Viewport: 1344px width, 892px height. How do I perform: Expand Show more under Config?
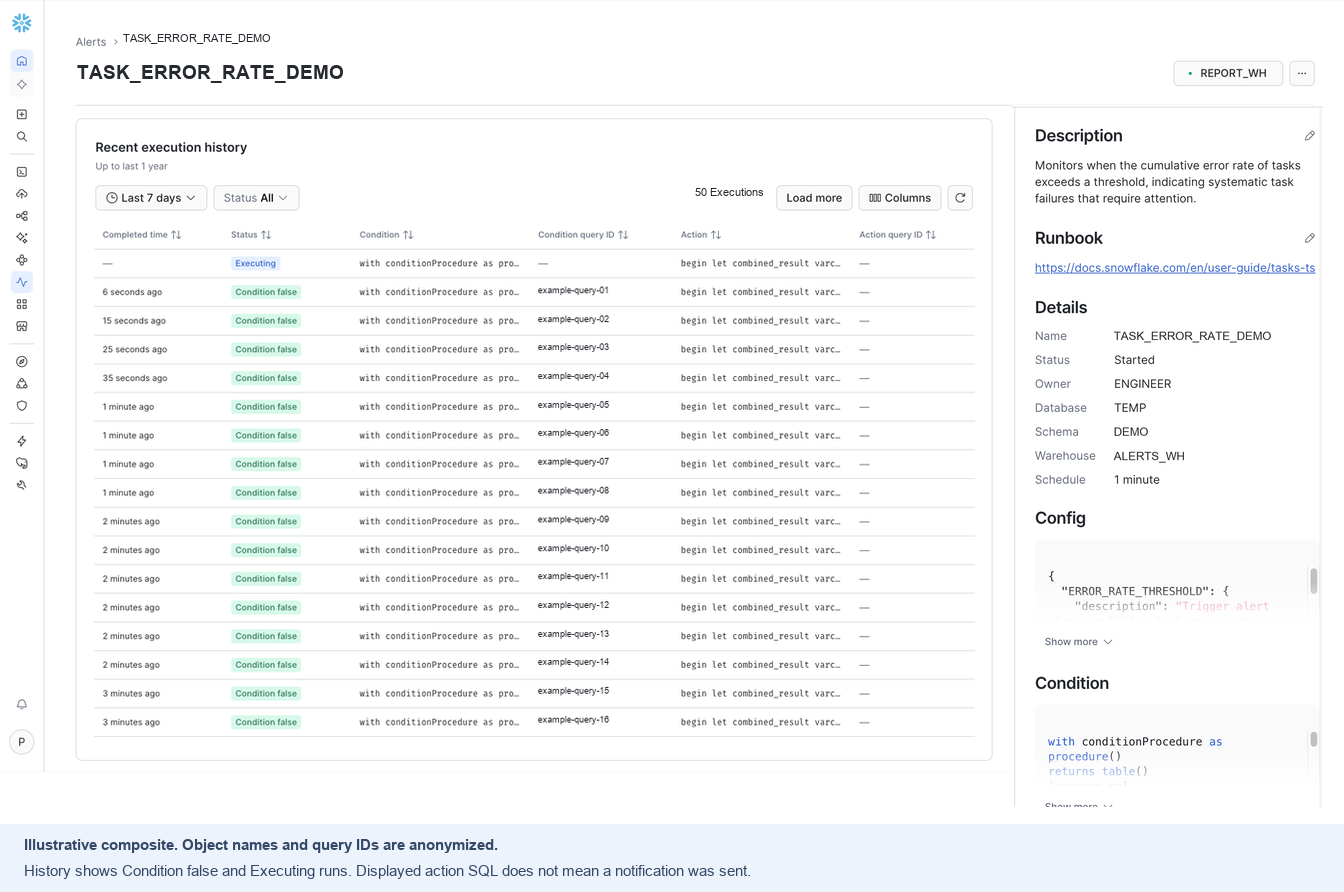(1079, 642)
